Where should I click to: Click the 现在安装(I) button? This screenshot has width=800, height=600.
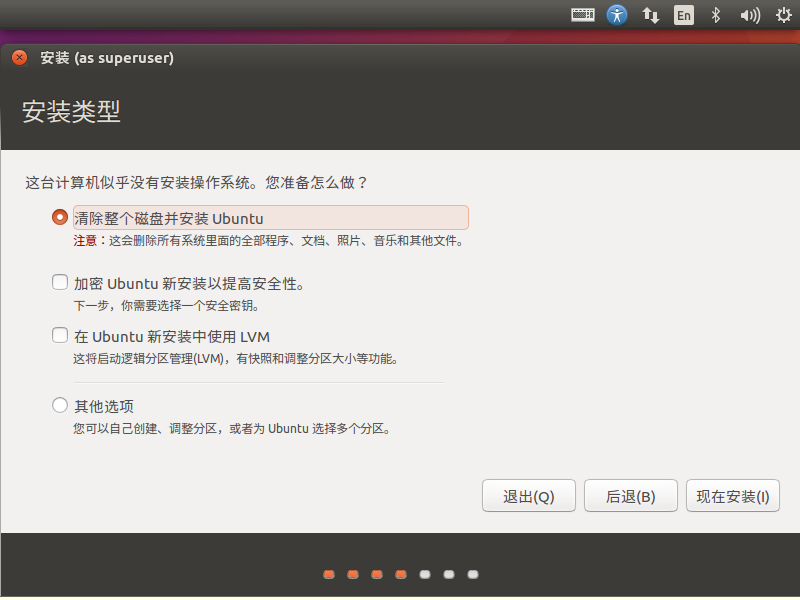point(733,496)
